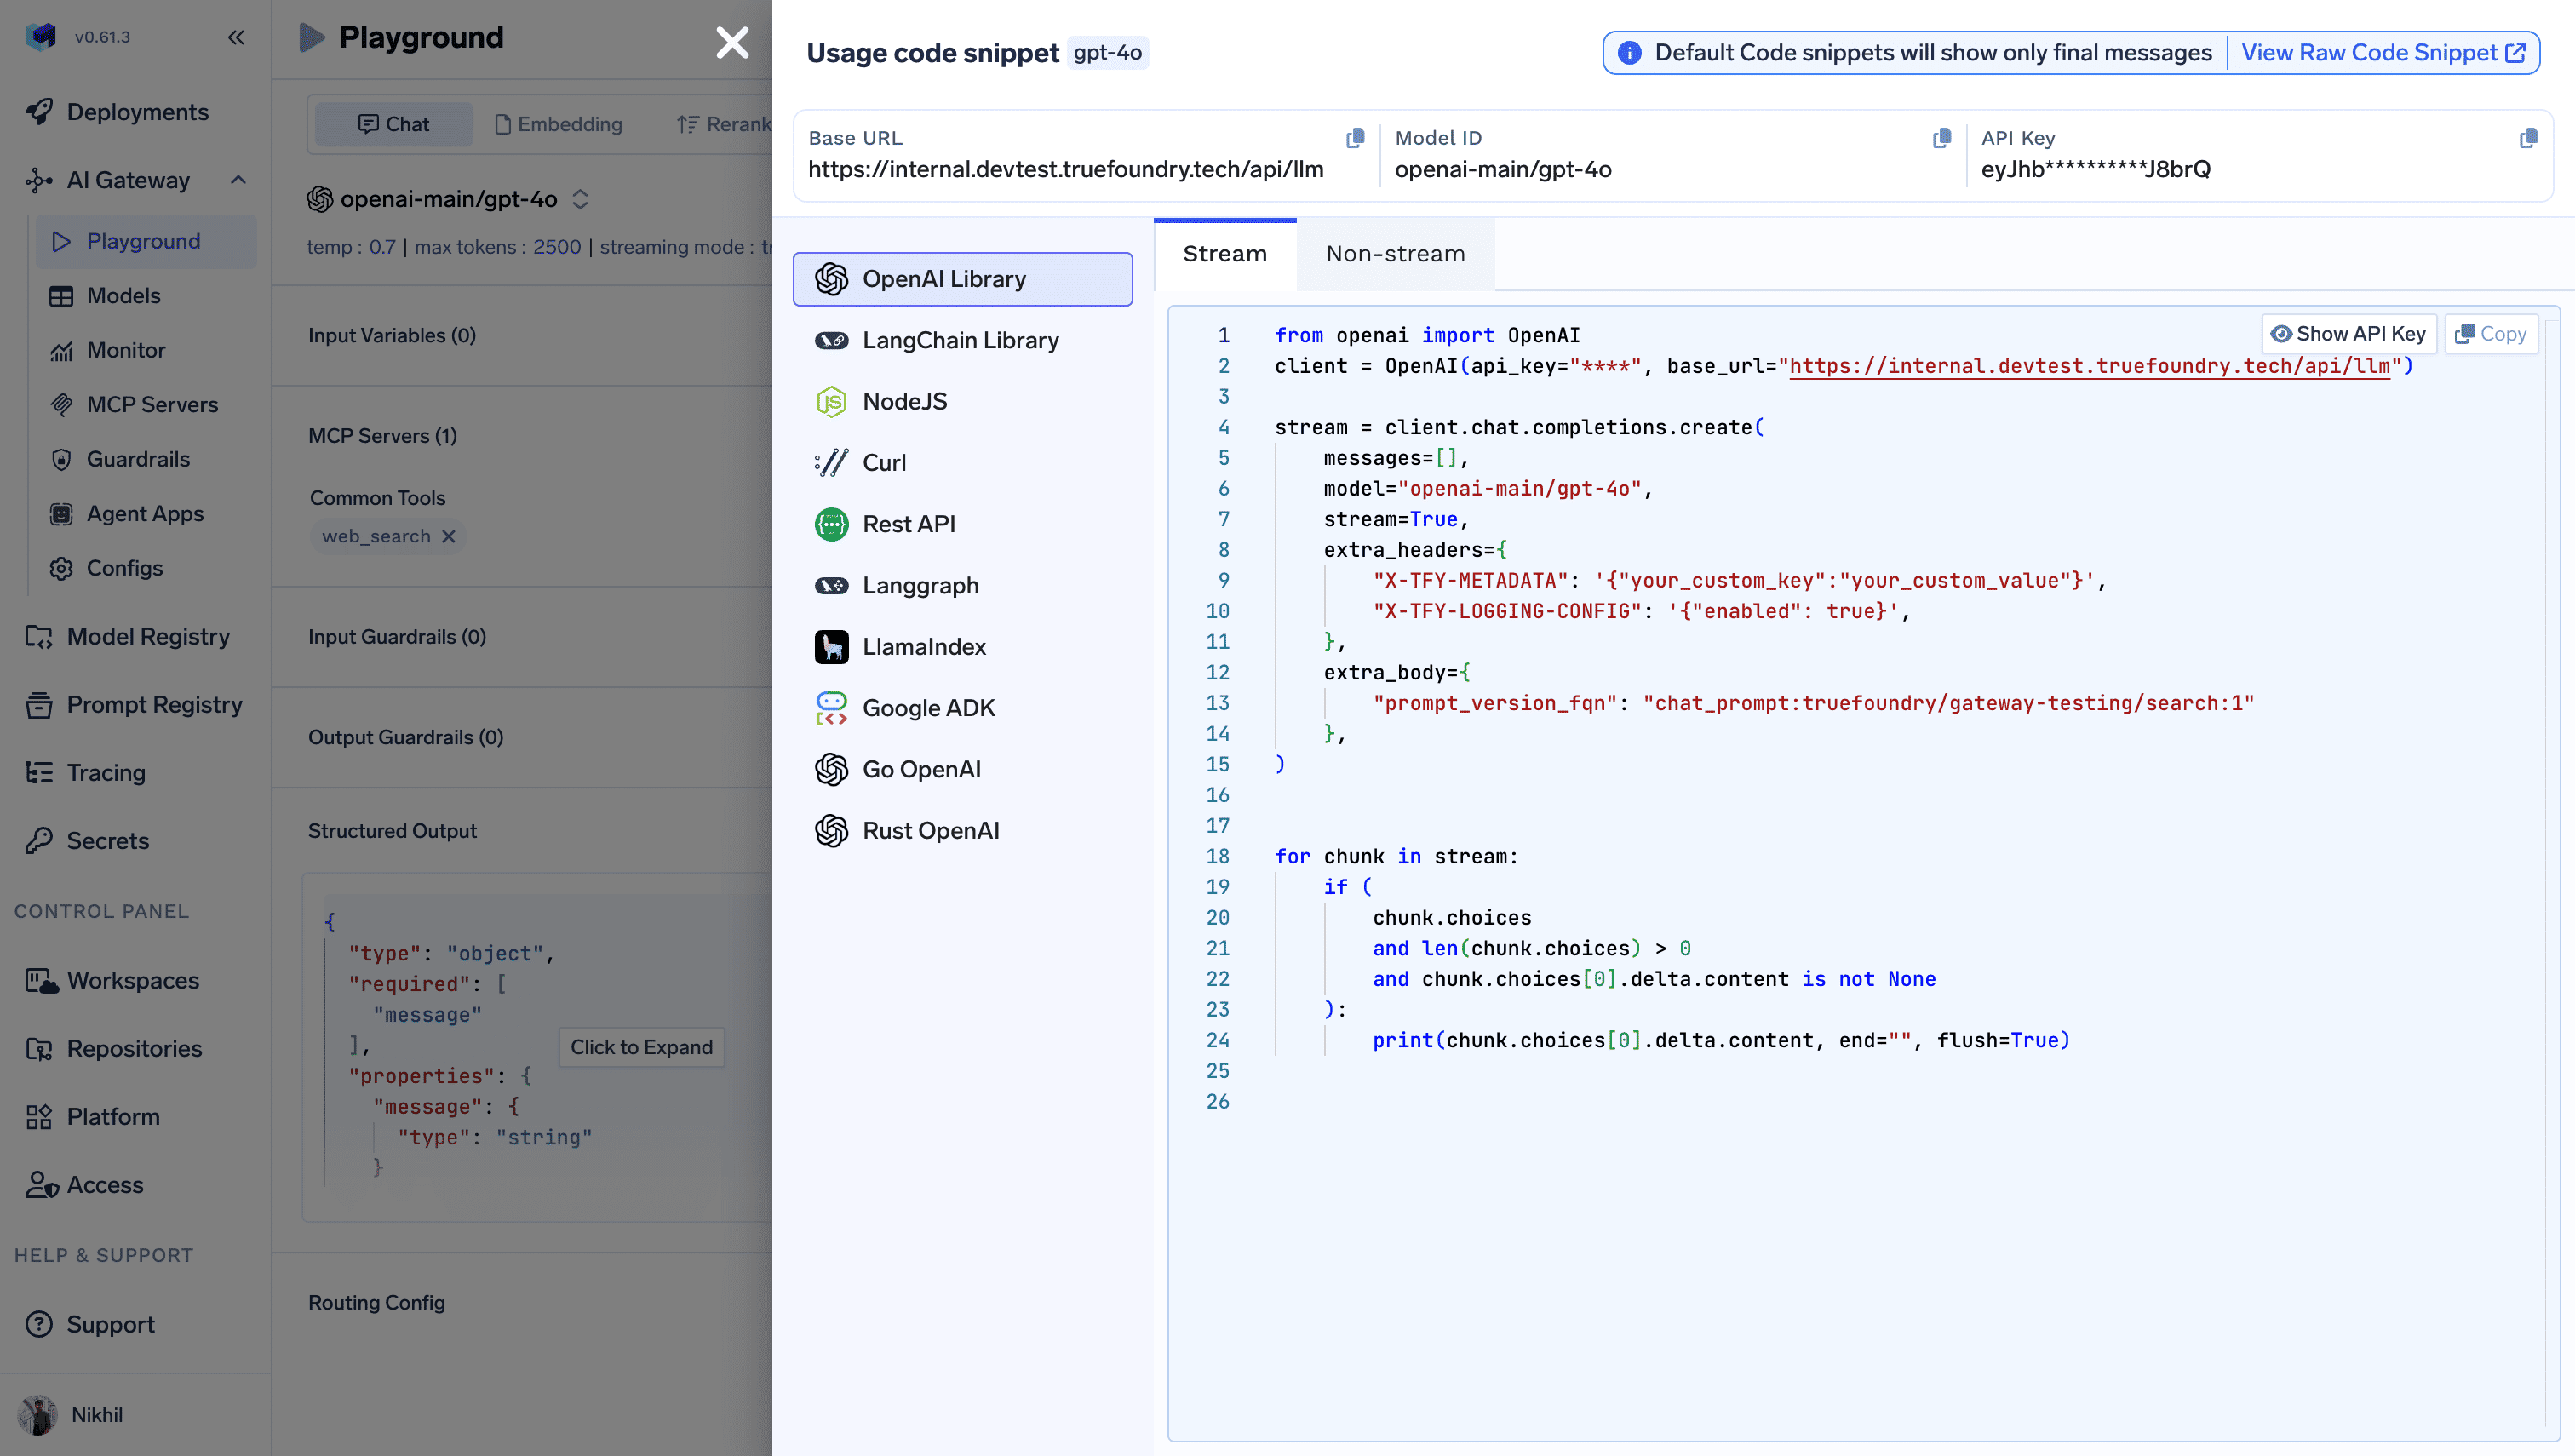Copy the Model ID icon
The image size is (2575, 1456).
click(1941, 138)
